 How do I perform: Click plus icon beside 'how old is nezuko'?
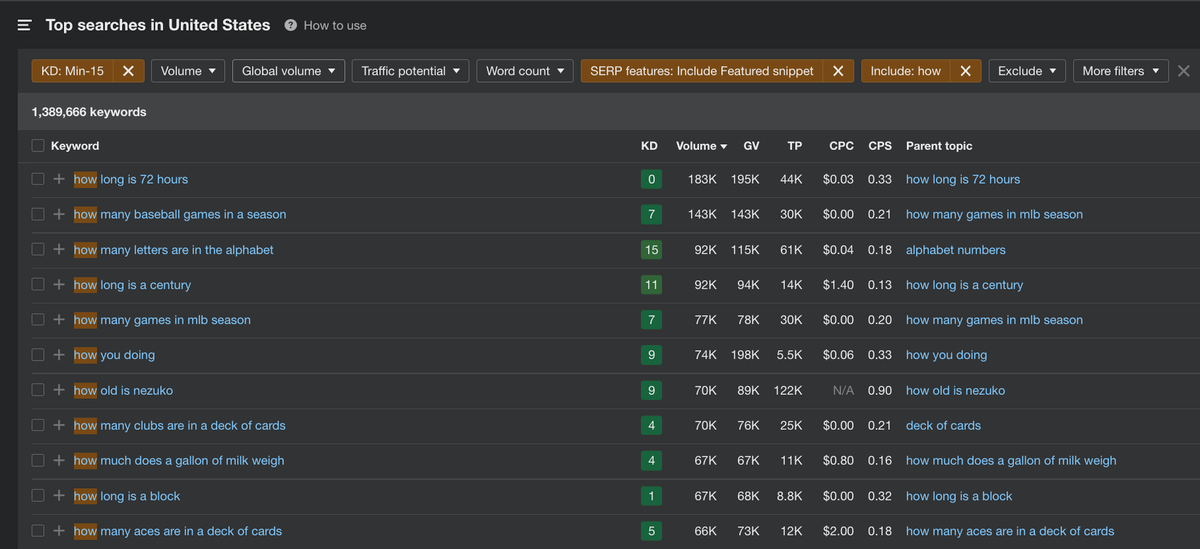(x=59, y=390)
